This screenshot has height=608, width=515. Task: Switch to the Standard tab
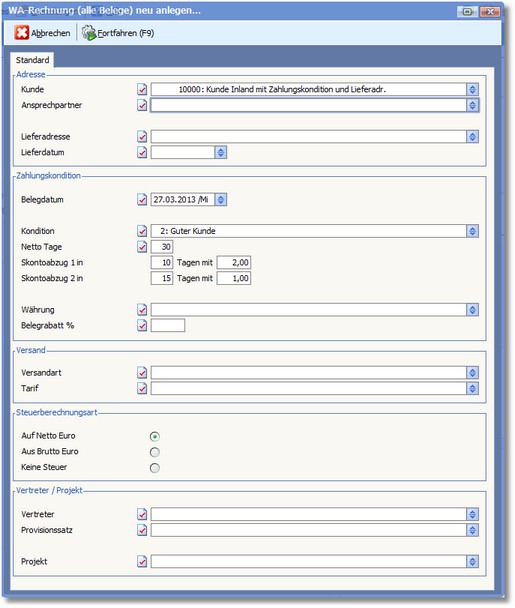(x=33, y=60)
